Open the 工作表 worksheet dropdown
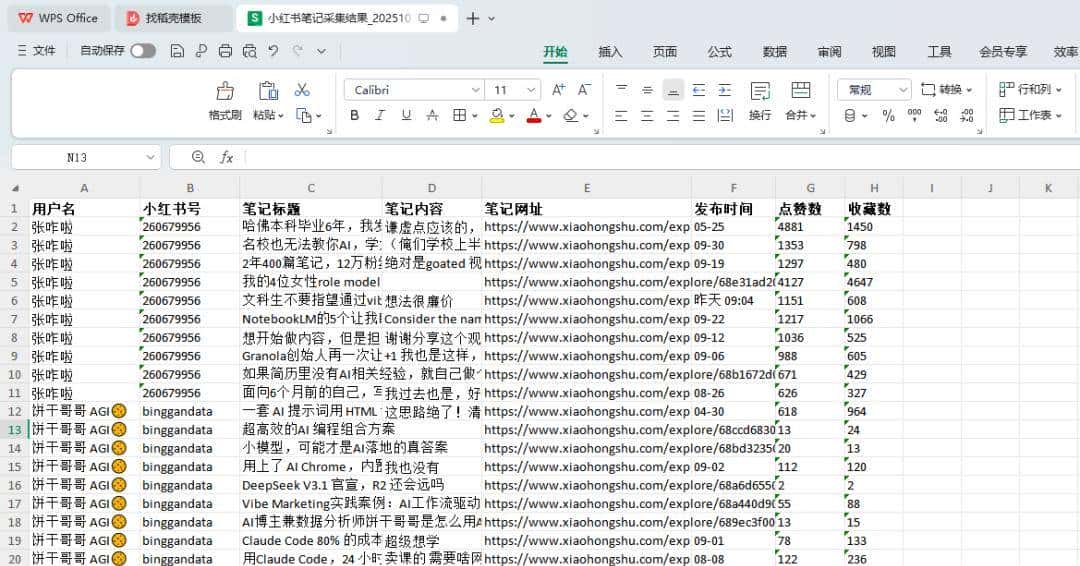 [x=1030, y=115]
